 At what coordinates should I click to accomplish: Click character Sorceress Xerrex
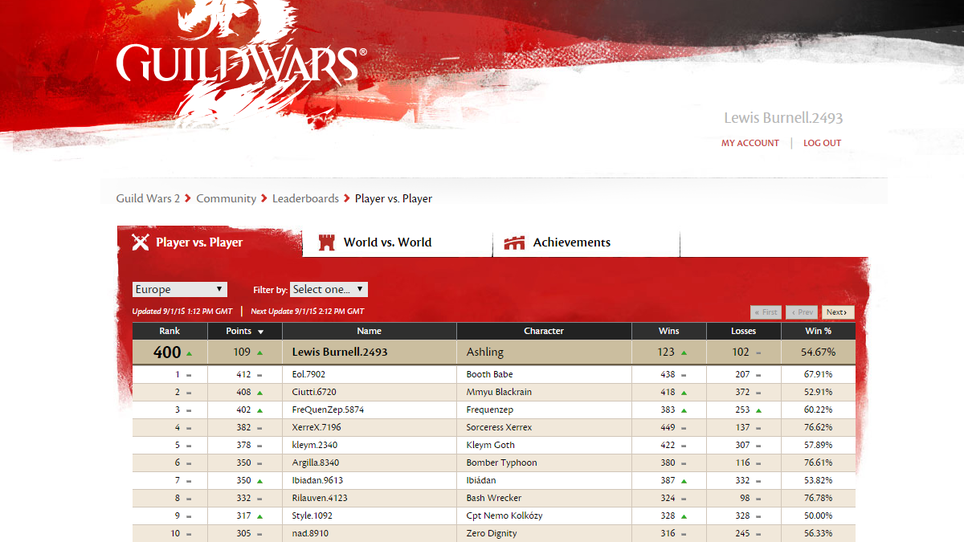click(499, 427)
